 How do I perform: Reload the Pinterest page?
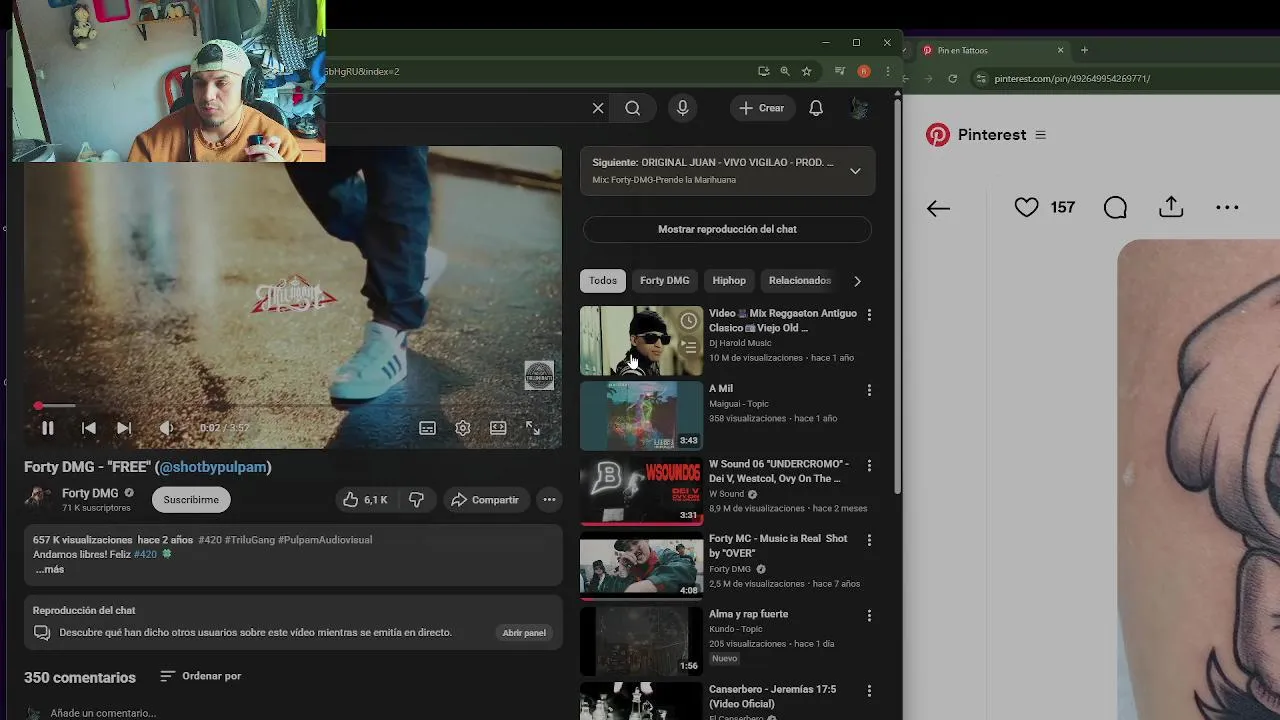point(952,78)
